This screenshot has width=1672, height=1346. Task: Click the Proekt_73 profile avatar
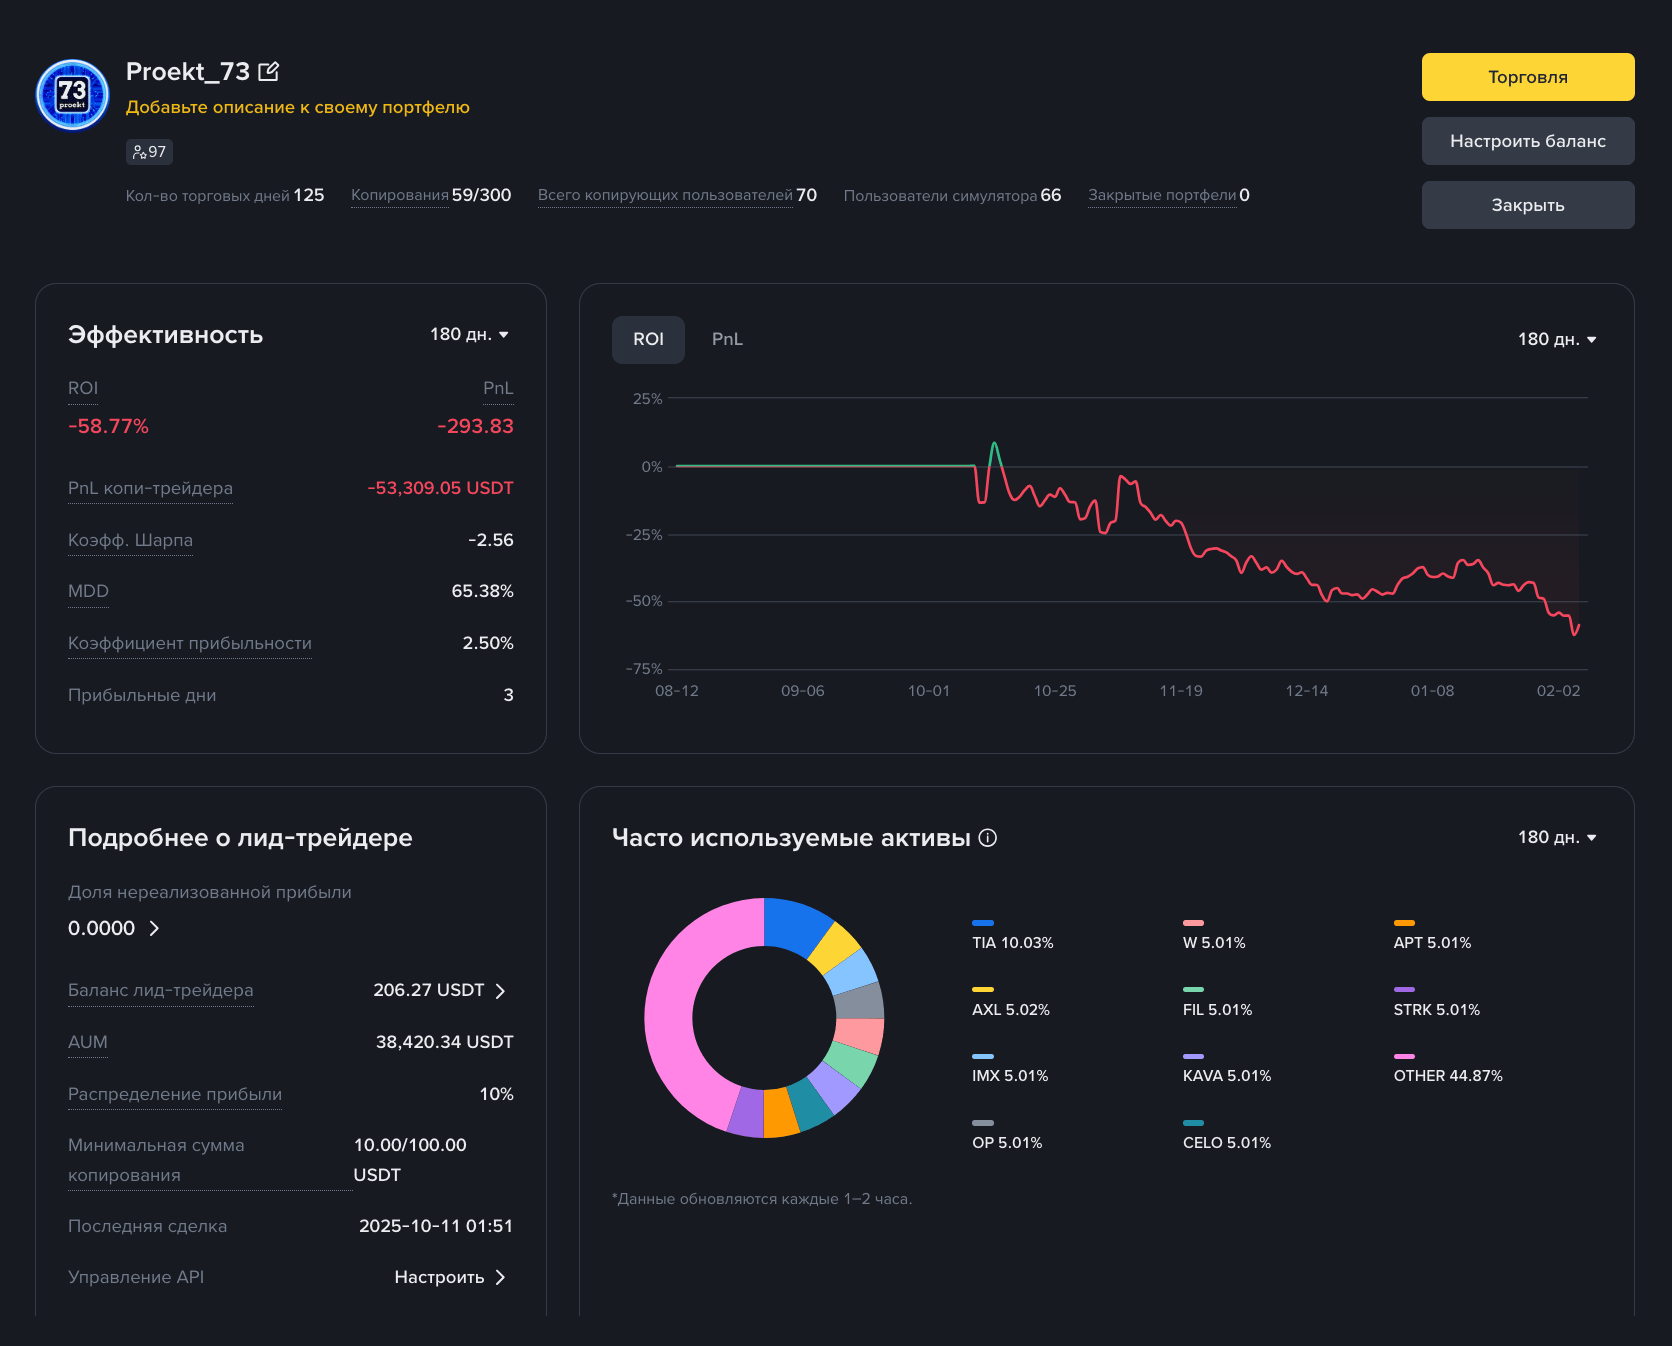[72, 95]
